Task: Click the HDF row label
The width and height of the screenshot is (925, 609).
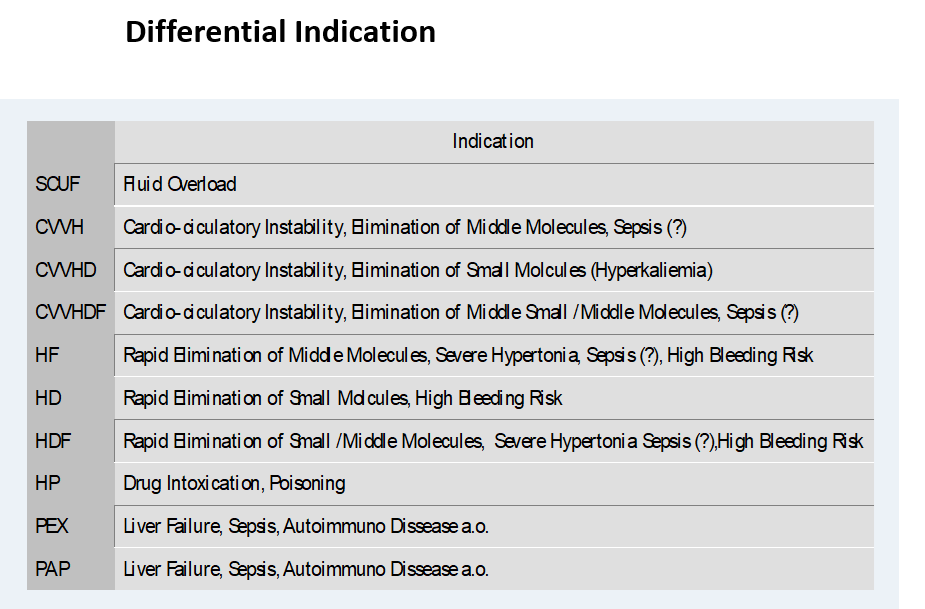Action: [x=53, y=441]
